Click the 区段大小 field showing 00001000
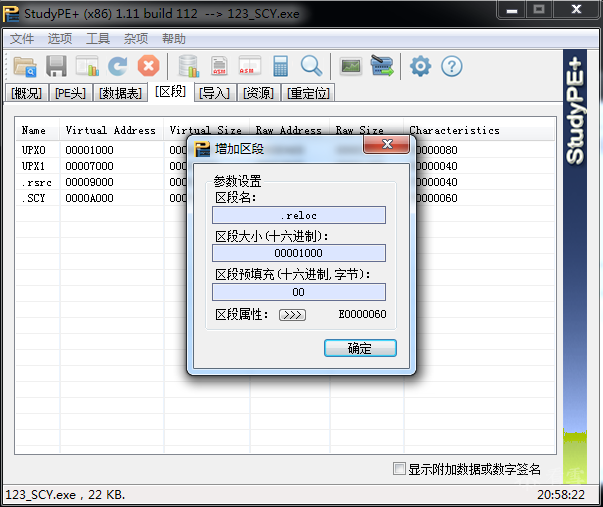 coord(299,253)
